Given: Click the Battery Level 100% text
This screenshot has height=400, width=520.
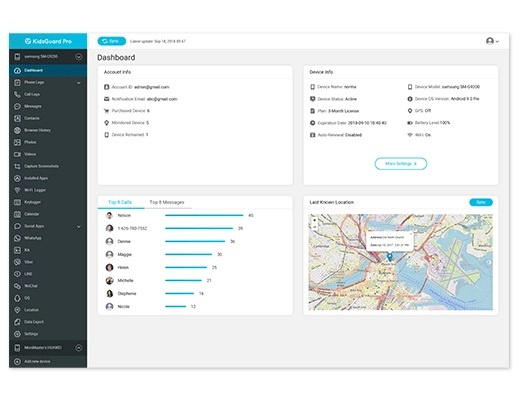Looking at the screenshot, I should (x=432, y=123).
